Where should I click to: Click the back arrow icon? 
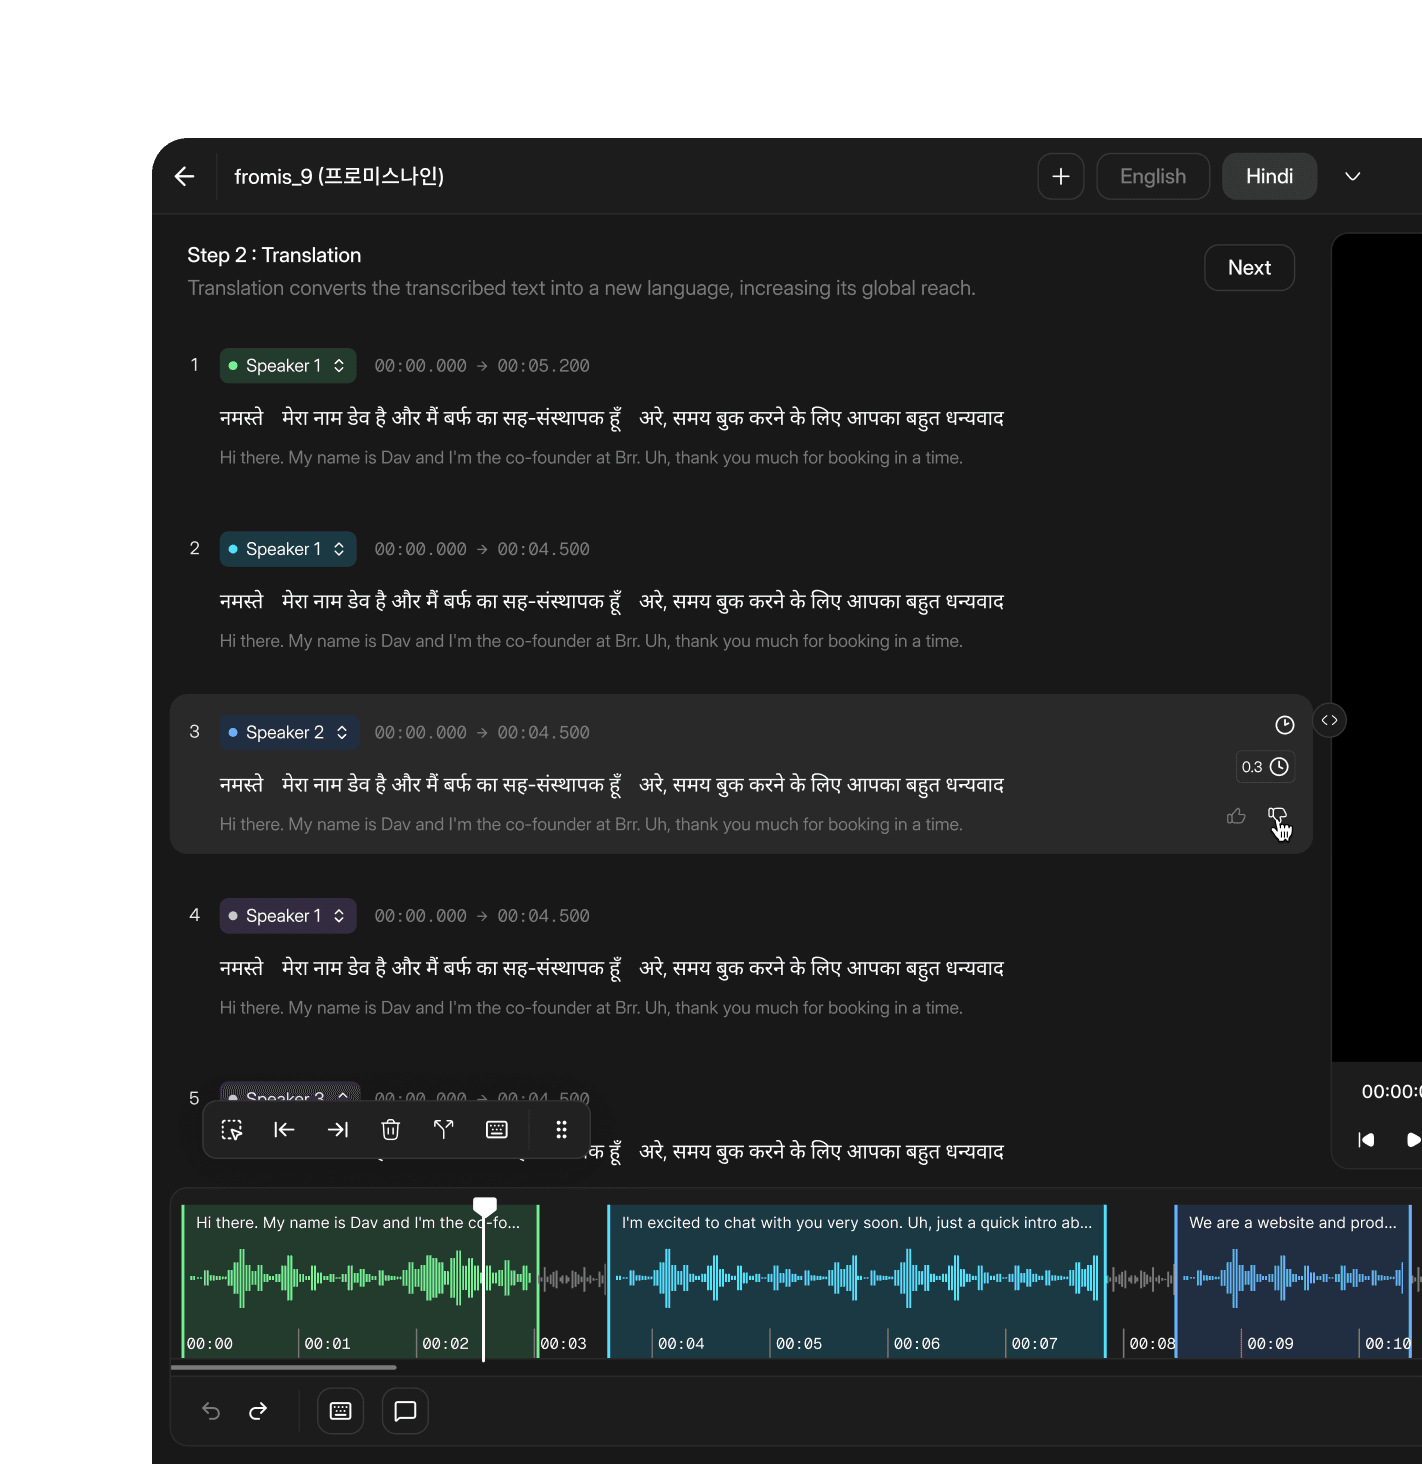pos(184,177)
